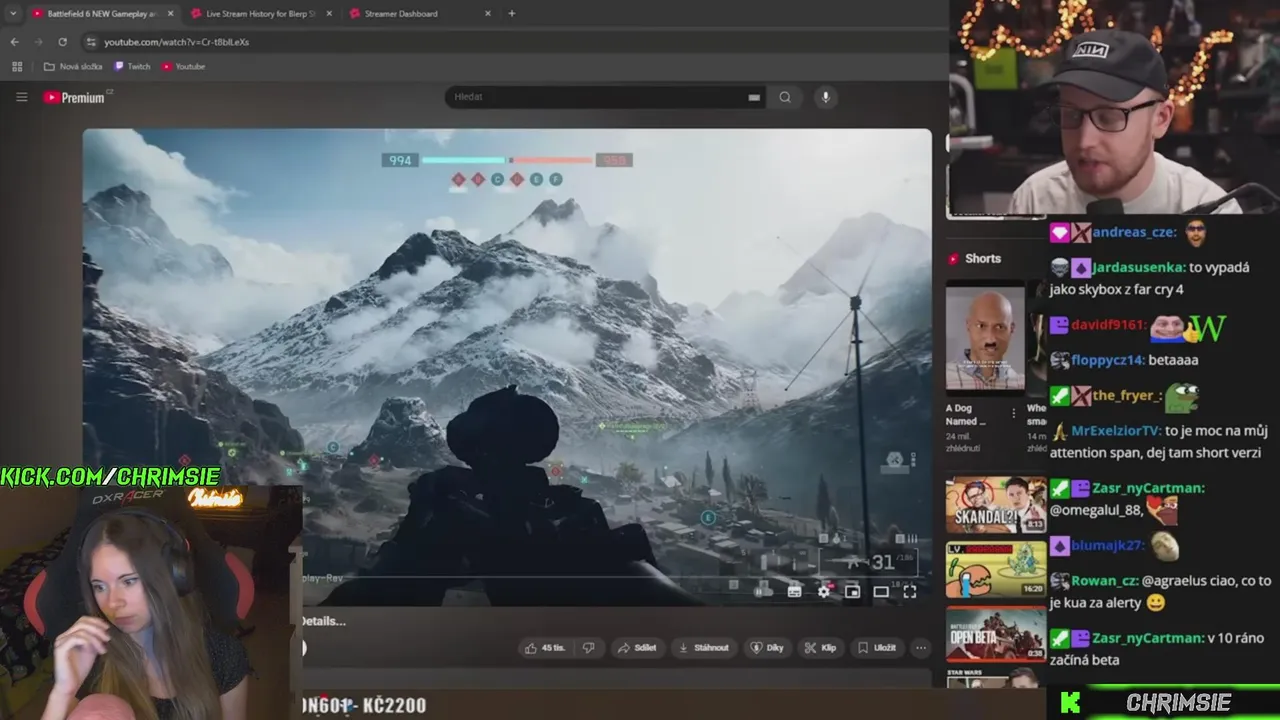Click username blumajk27 in chat
This screenshot has height=720, width=1280.
coord(1107,546)
